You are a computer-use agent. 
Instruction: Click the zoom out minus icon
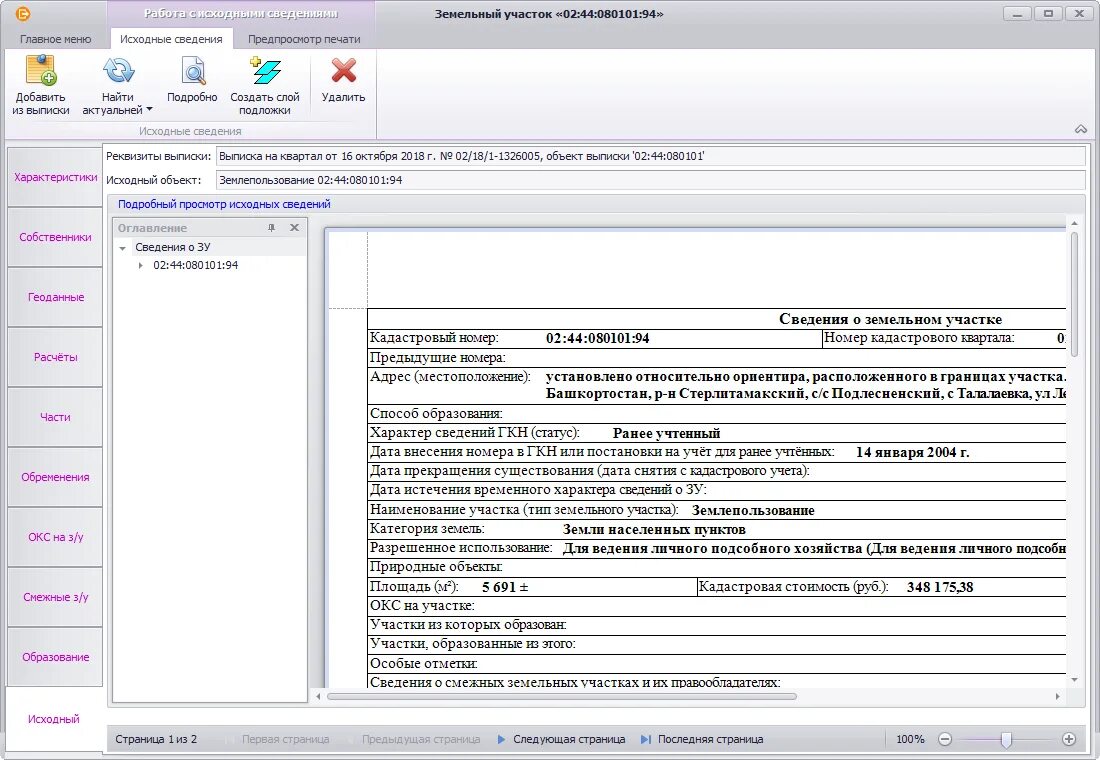[x=945, y=739]
